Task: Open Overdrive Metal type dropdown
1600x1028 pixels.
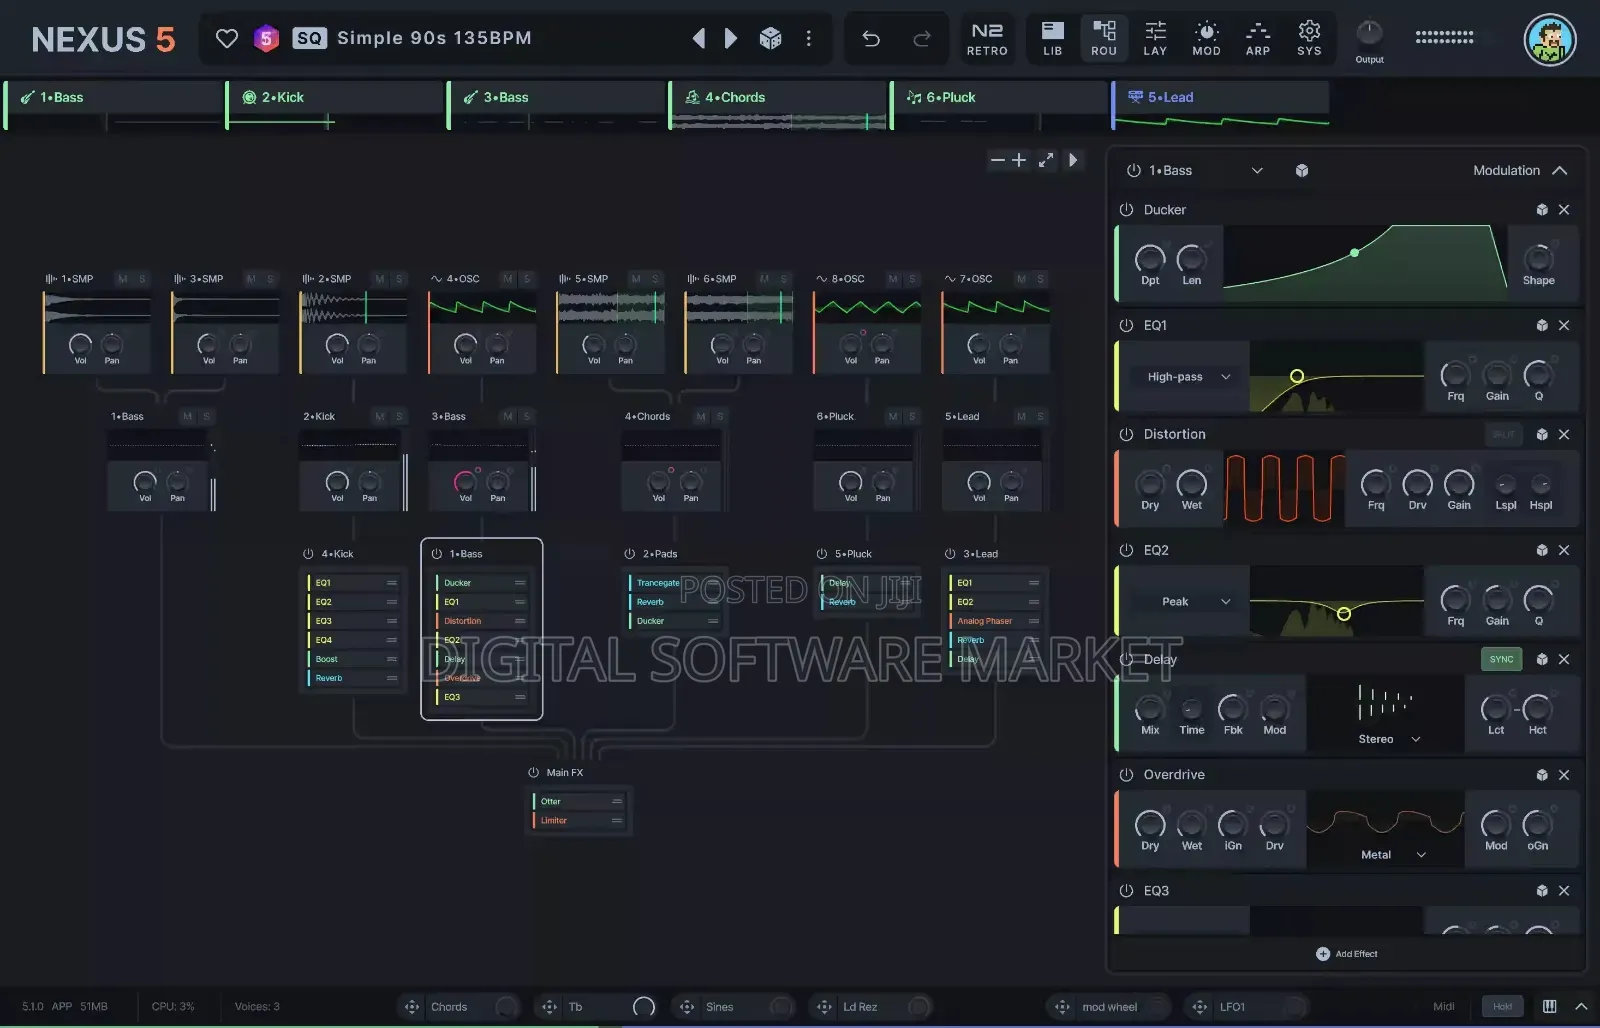Action: click(1393, 855)
